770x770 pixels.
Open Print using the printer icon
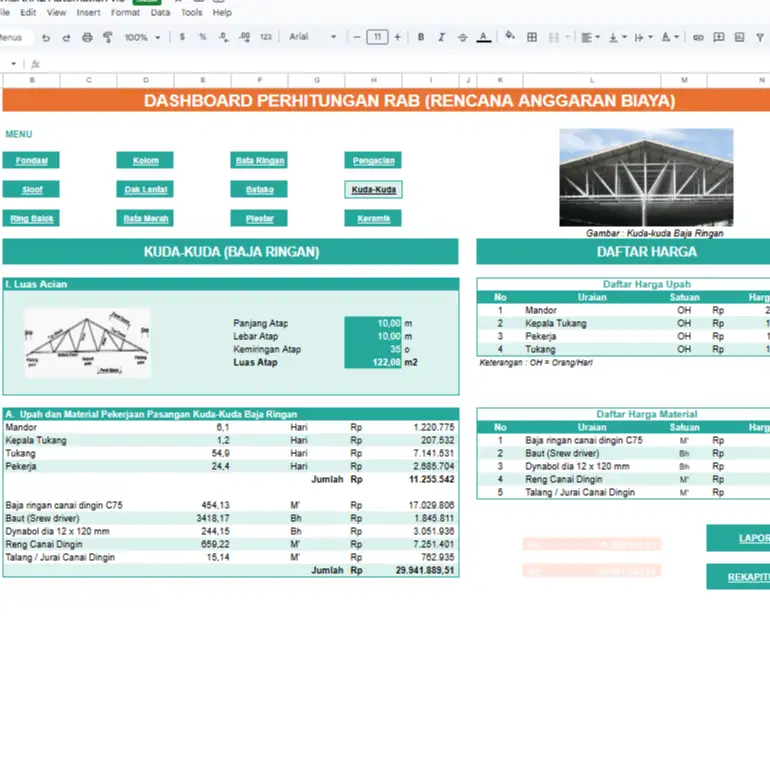point(87,37)
